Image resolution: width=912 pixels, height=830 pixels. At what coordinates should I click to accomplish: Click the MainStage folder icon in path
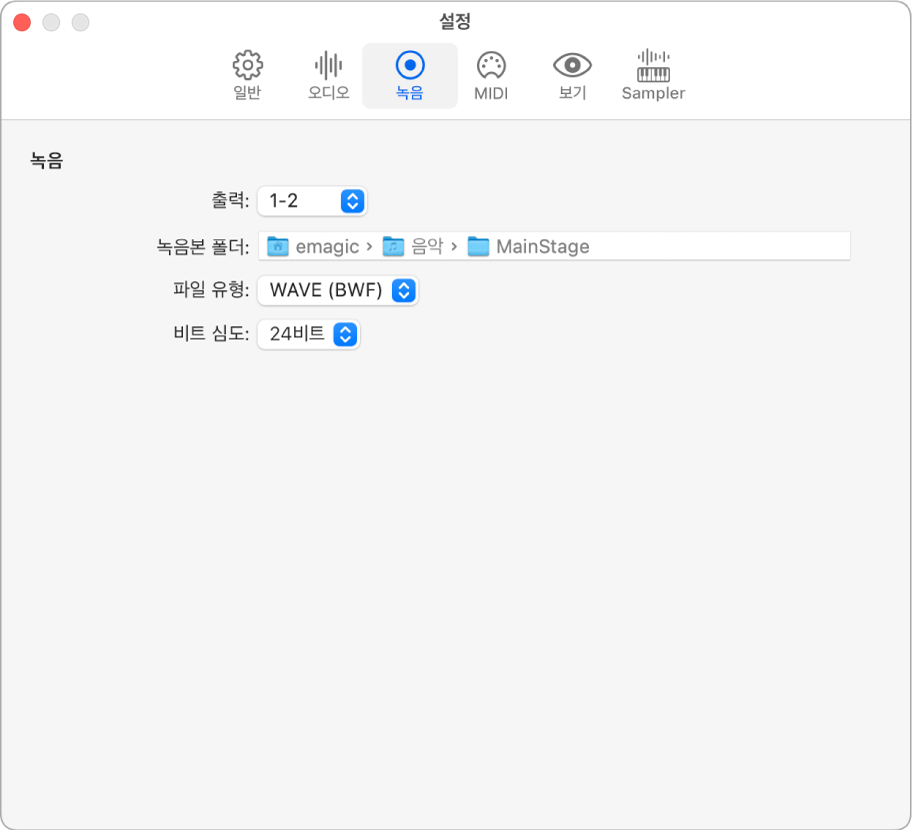(478, 246)
